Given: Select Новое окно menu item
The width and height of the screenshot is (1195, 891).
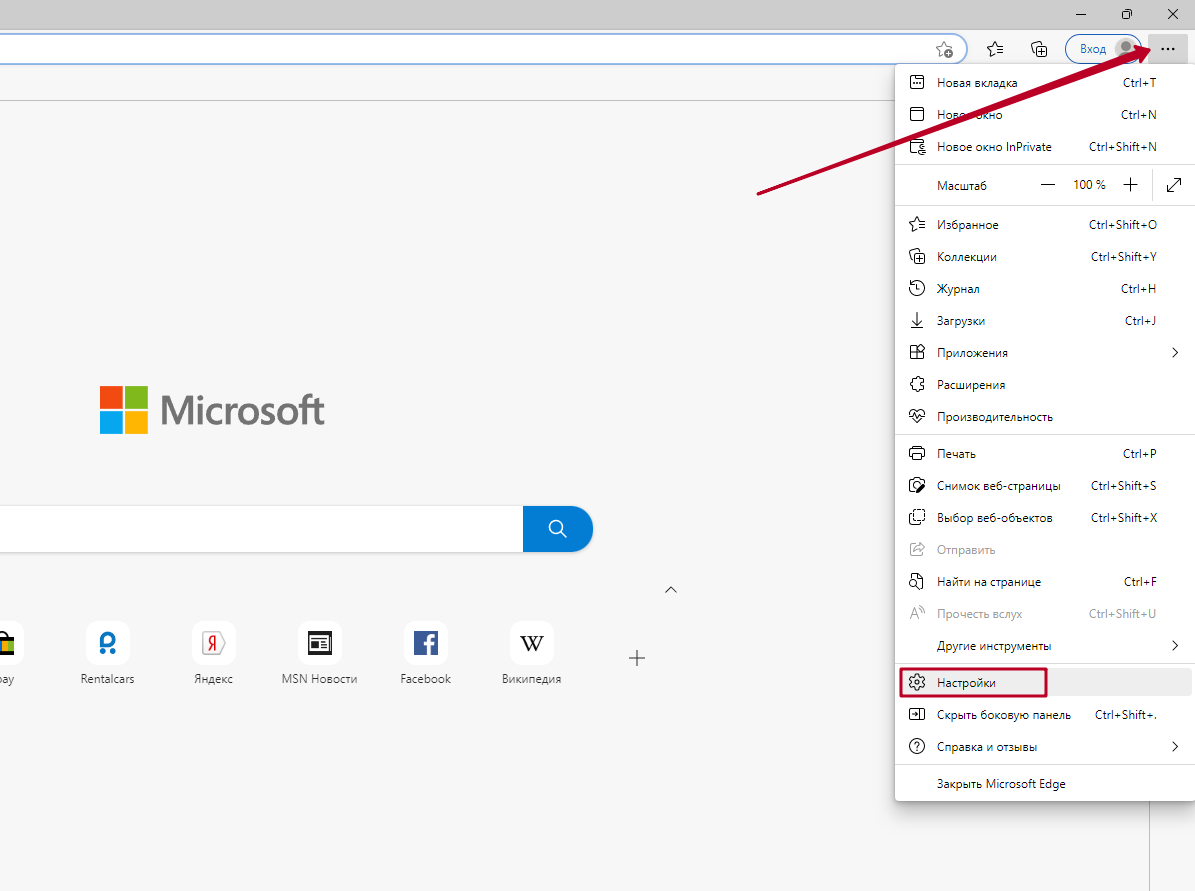Looking at the screenshot, I should tap(1044, 114).
